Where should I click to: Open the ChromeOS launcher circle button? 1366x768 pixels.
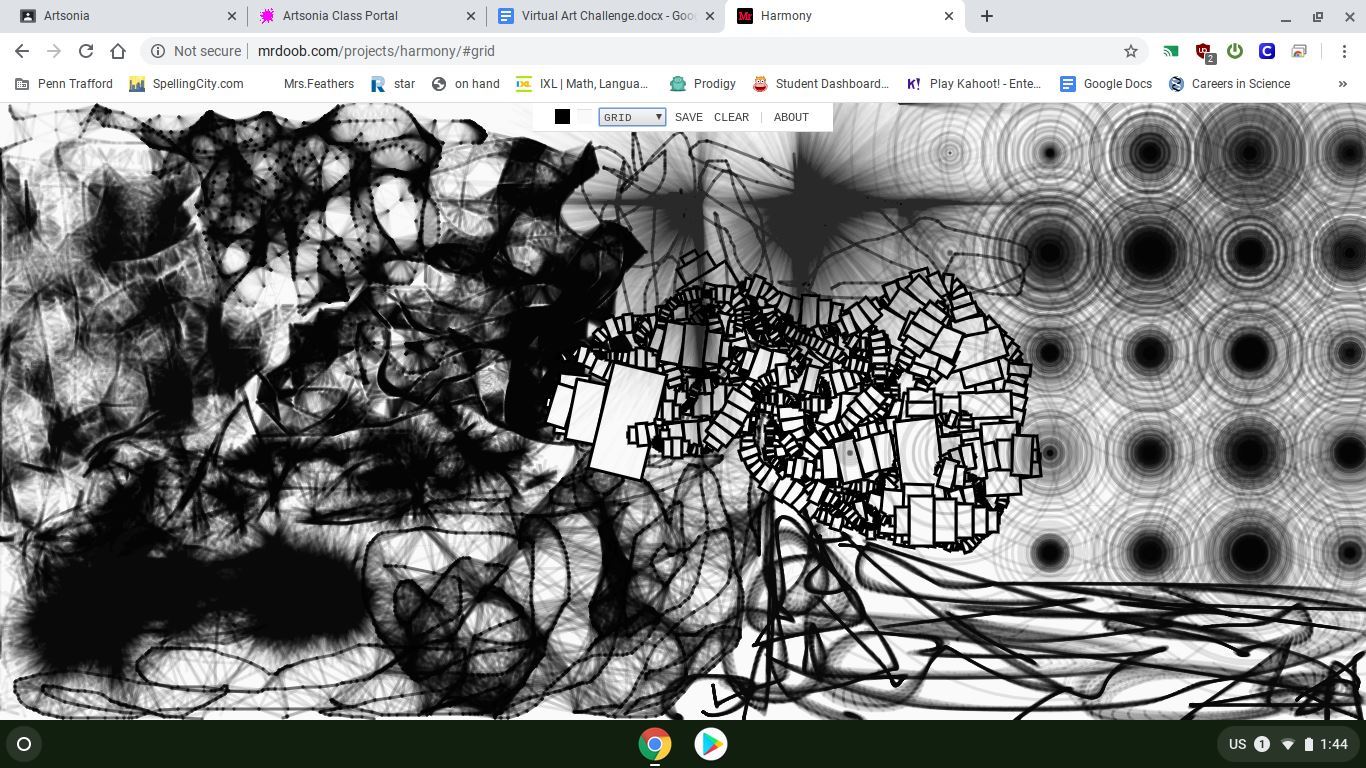pyautogui.click(x=24, y=744)
